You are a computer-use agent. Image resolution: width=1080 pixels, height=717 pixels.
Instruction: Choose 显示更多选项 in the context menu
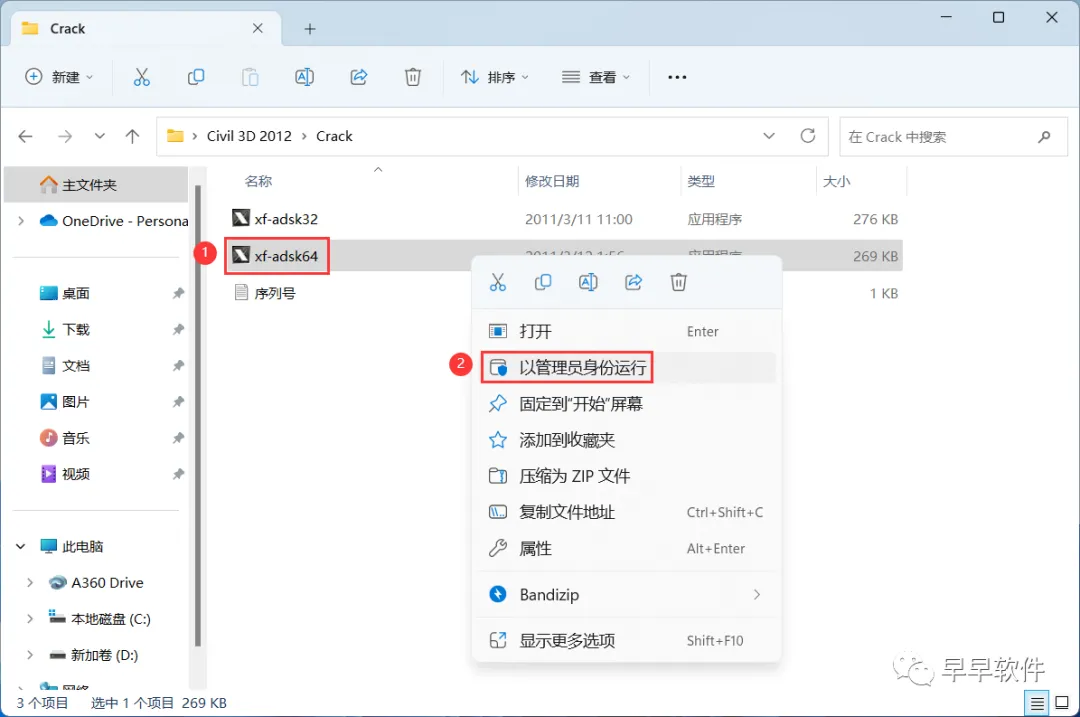pos(627,641)
